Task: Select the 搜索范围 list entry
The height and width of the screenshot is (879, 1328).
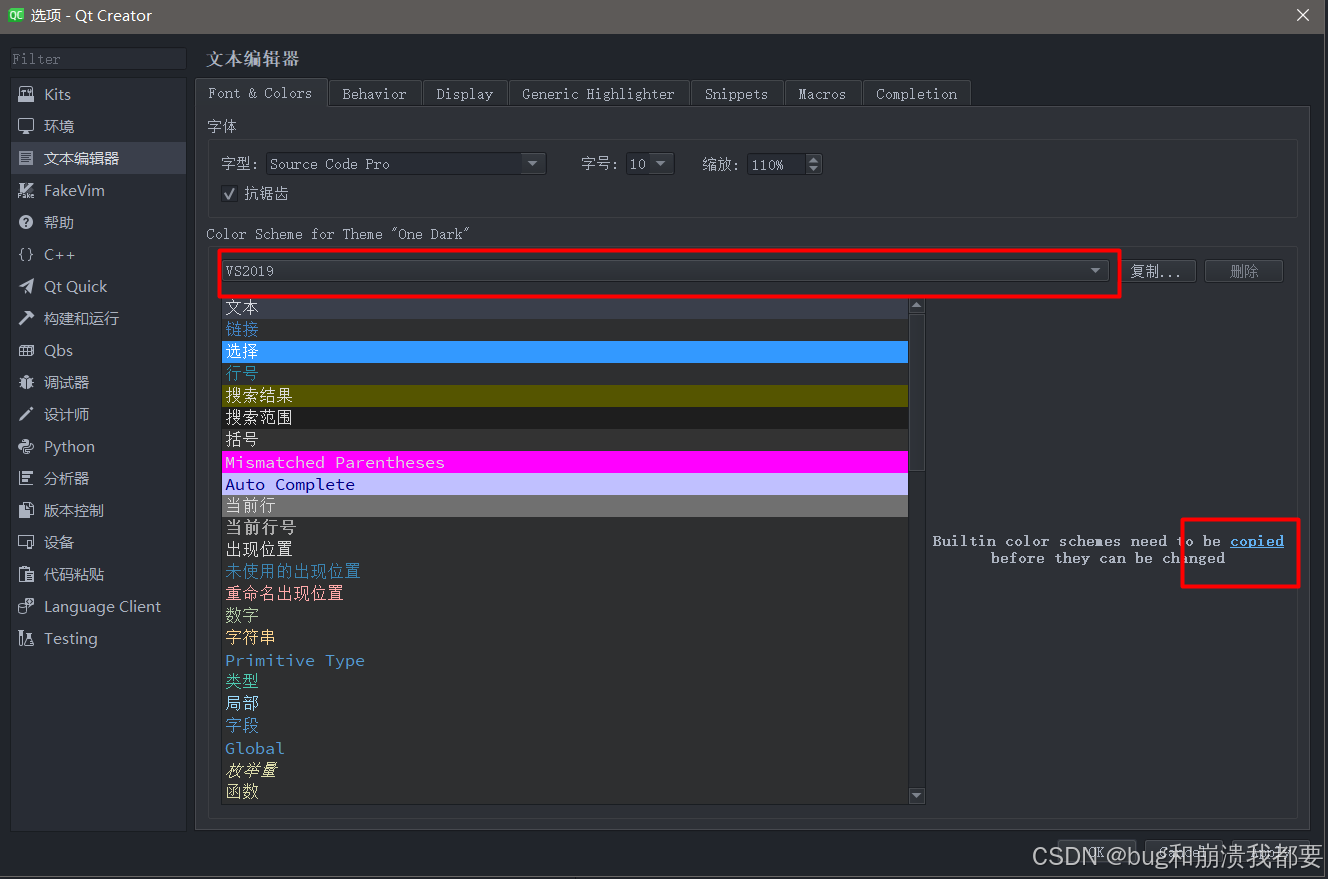Action: click(x=565, y=418)
